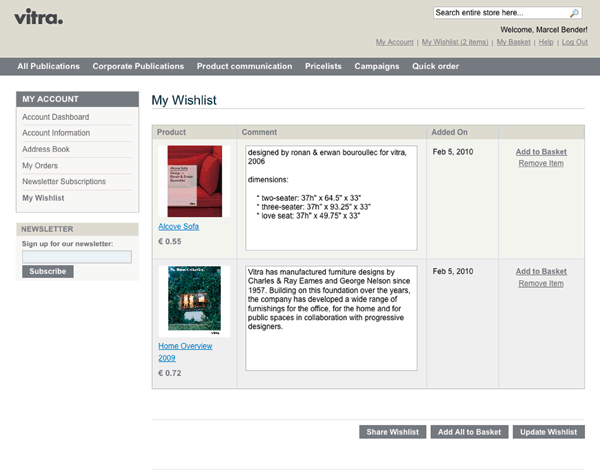
Task: Open the Quick order page
Action: point(435,66)
